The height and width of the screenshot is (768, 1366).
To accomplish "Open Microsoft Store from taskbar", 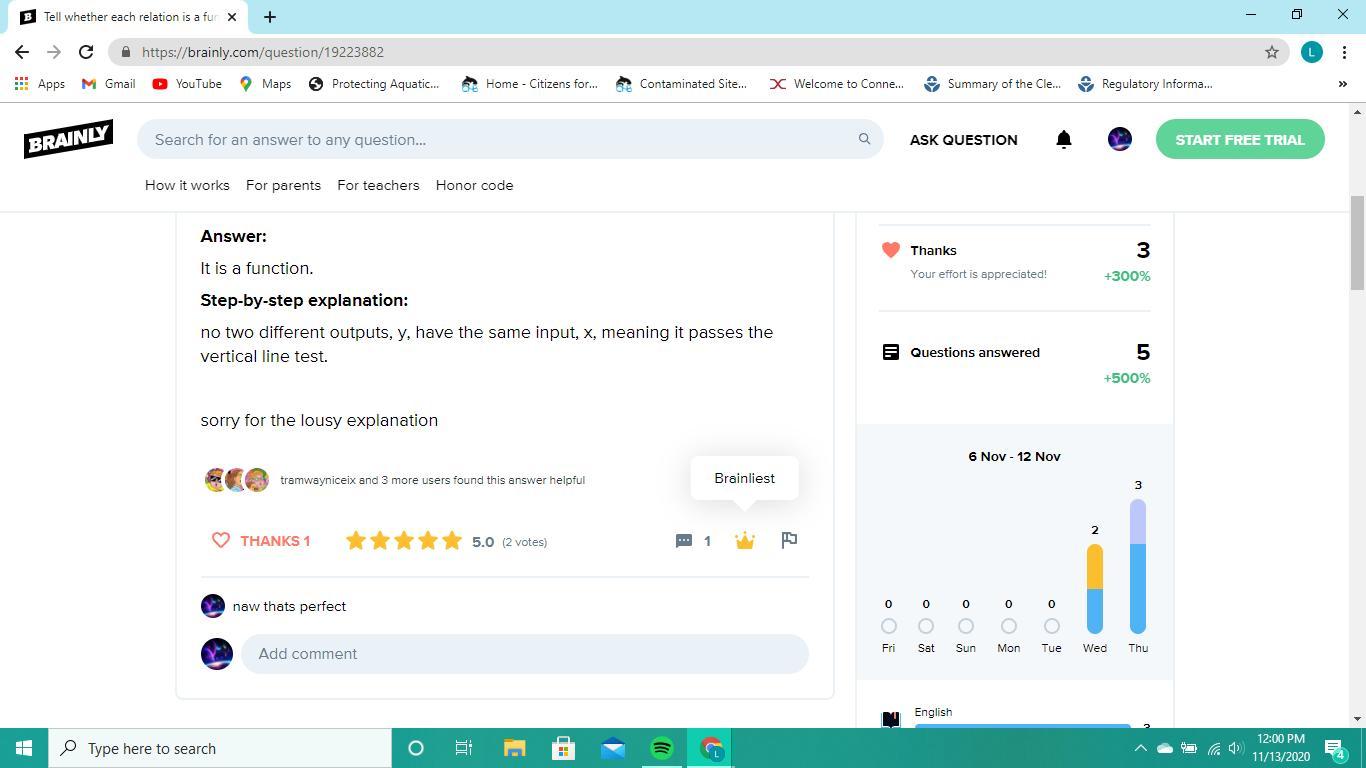I will (x=564, y=748).
